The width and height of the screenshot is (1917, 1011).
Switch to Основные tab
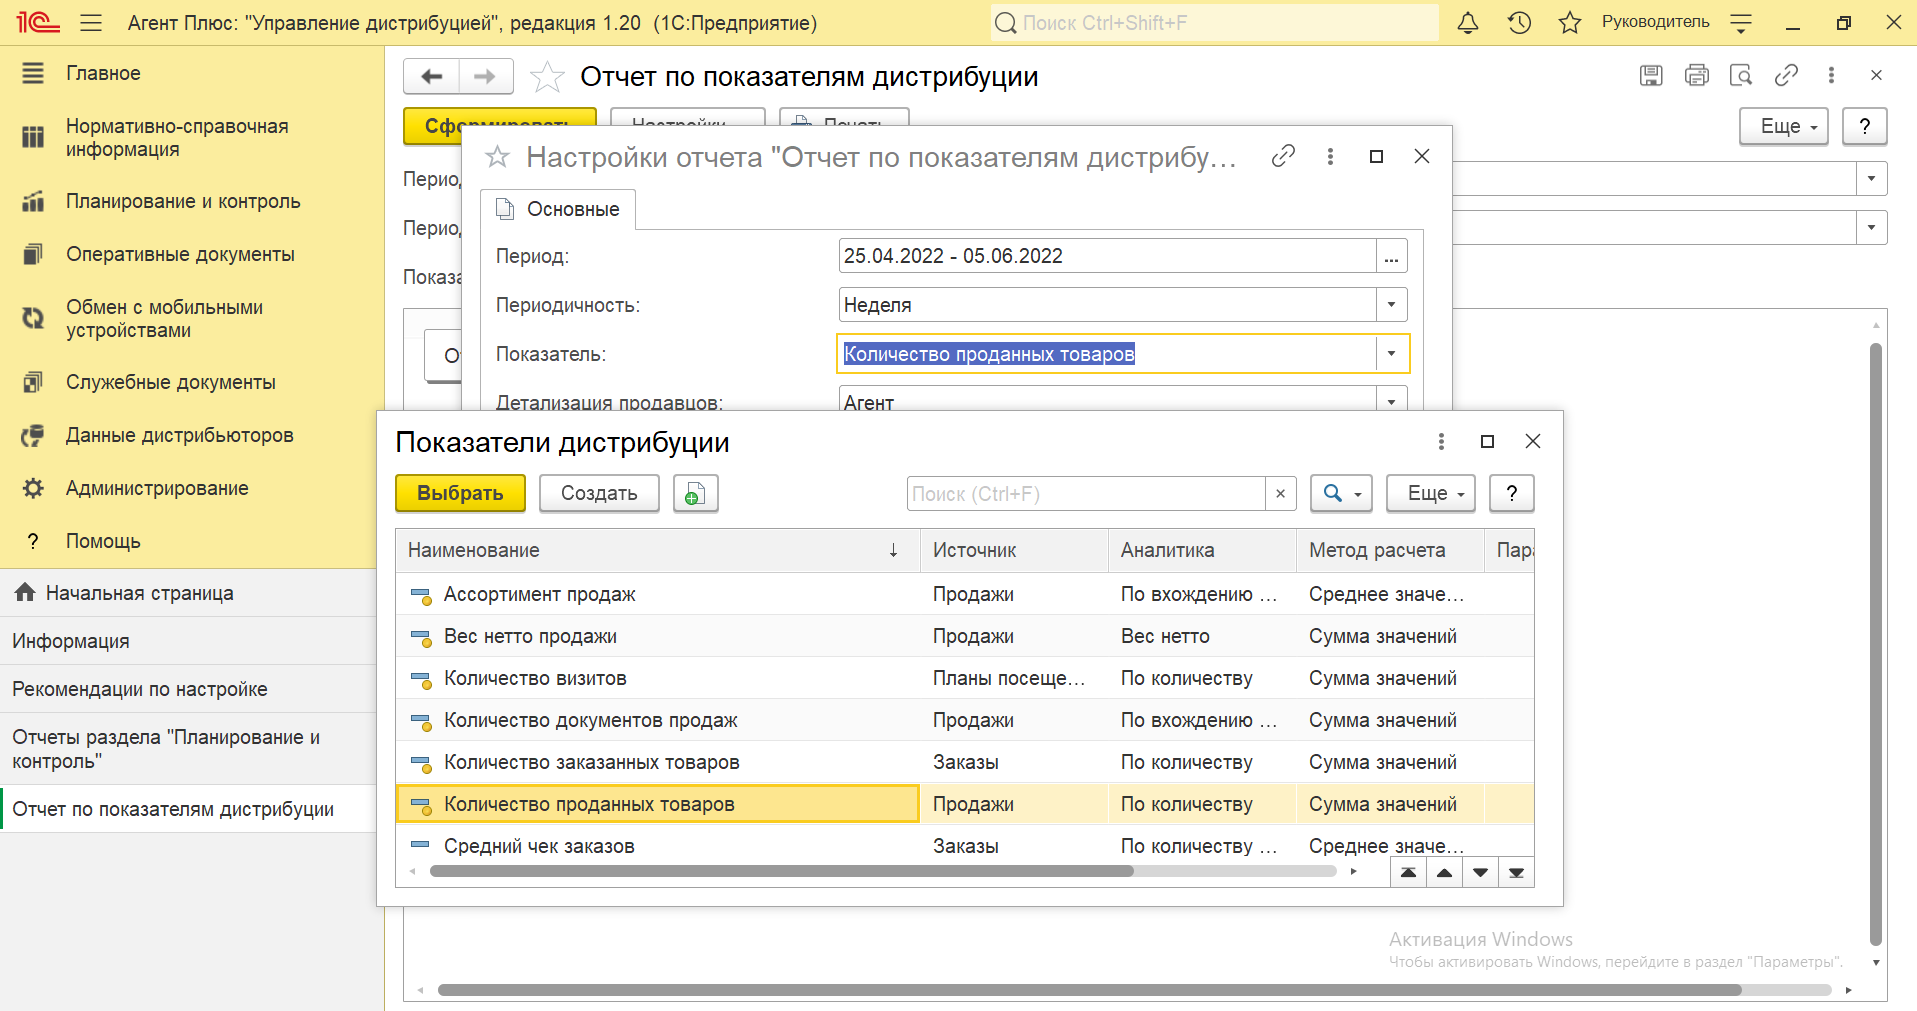click(558, 209)
